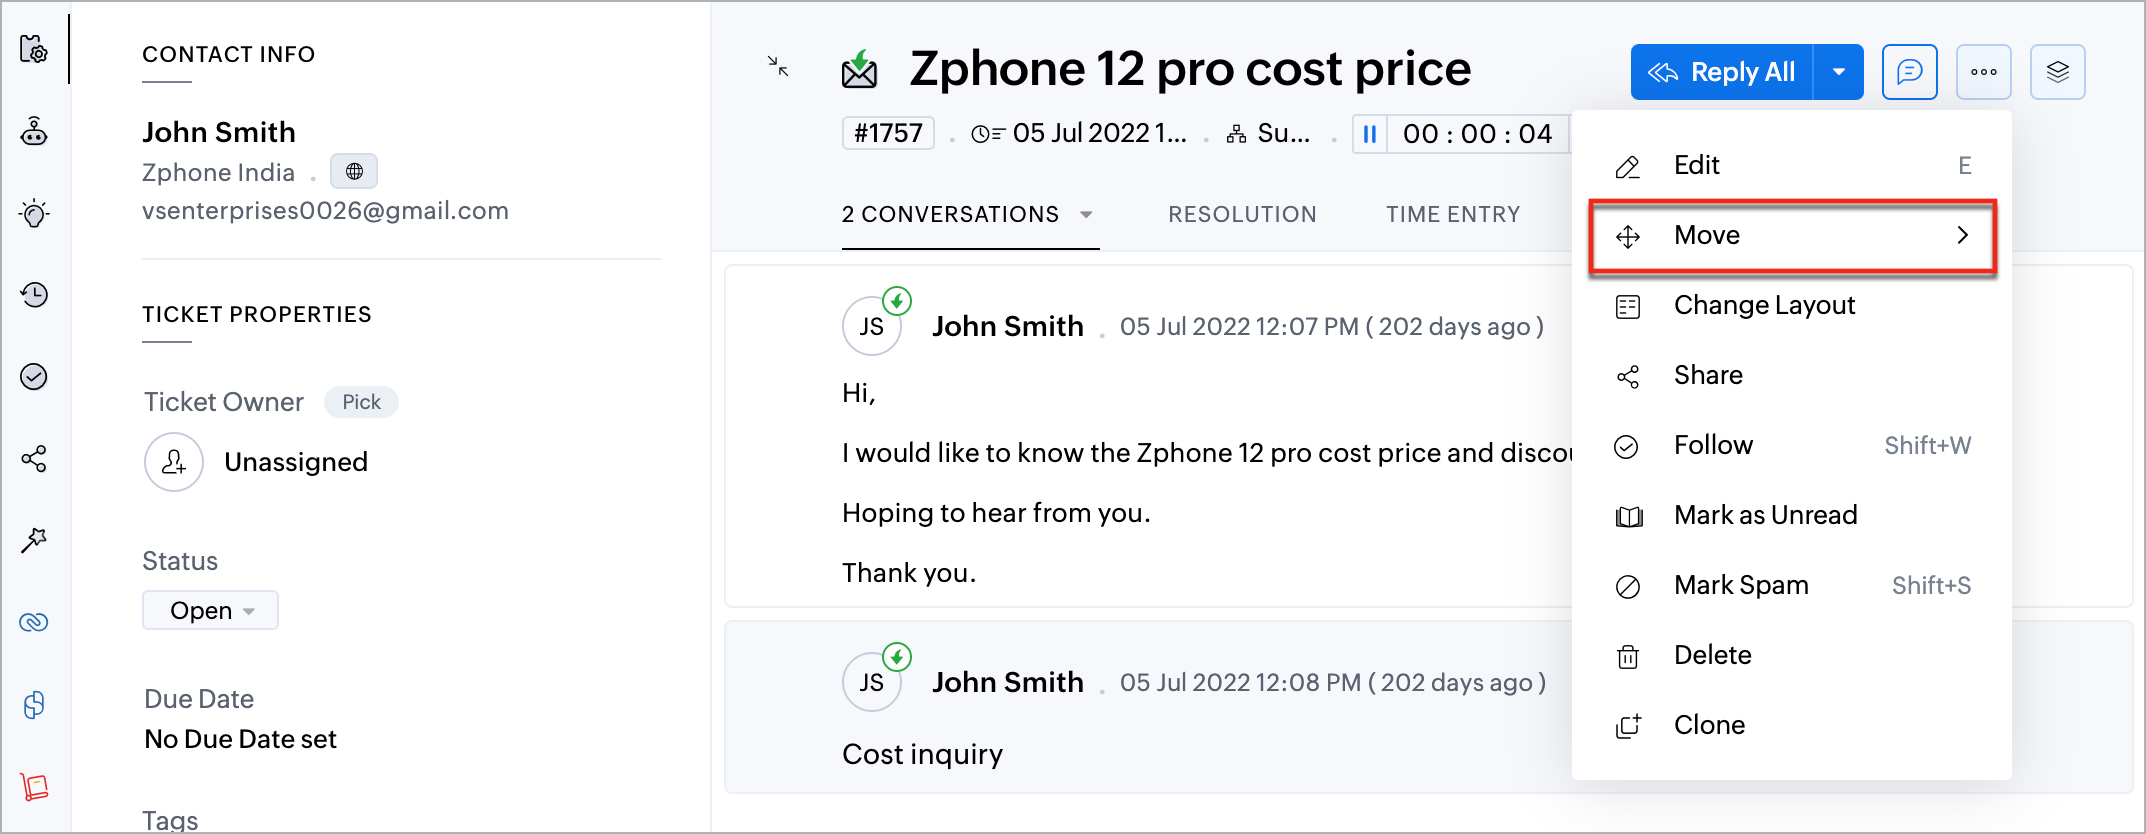Screen dimensions: 2146x834
Task: Pause the ticket timer
Action: [1370, 134]
